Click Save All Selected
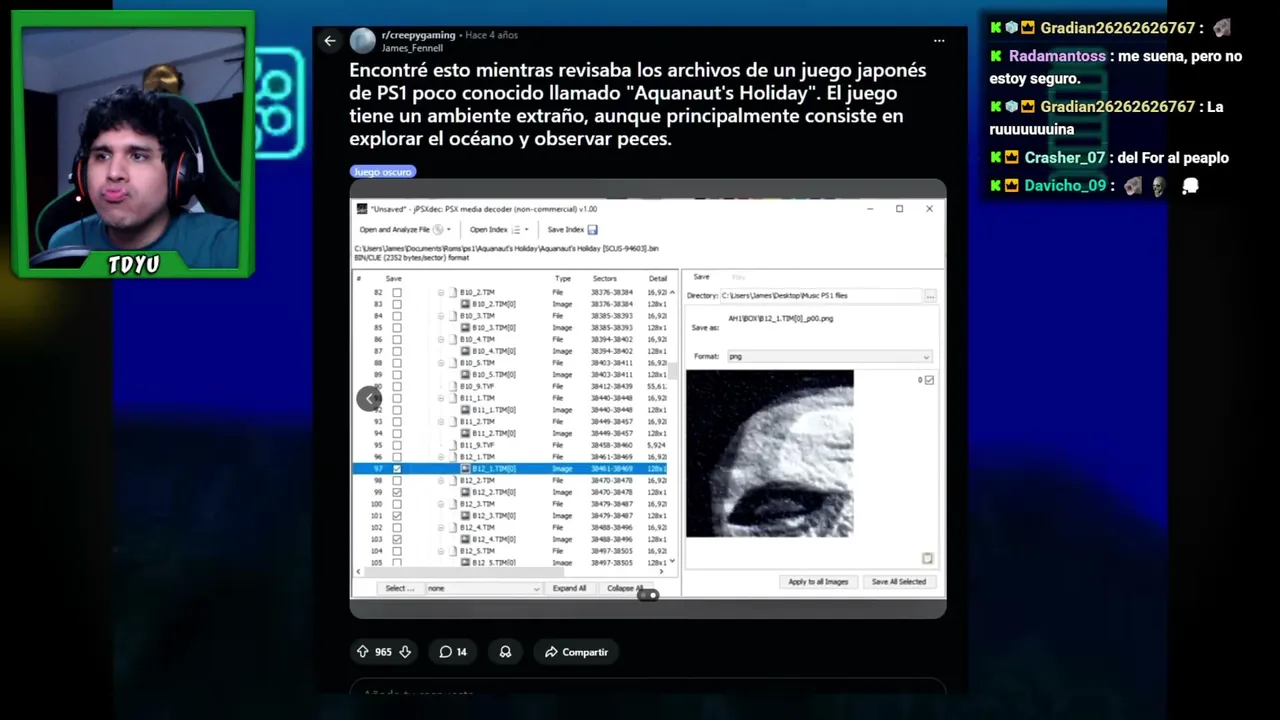Image resolution: width=1280 pixels, height=720 pixels. [899, 582]
